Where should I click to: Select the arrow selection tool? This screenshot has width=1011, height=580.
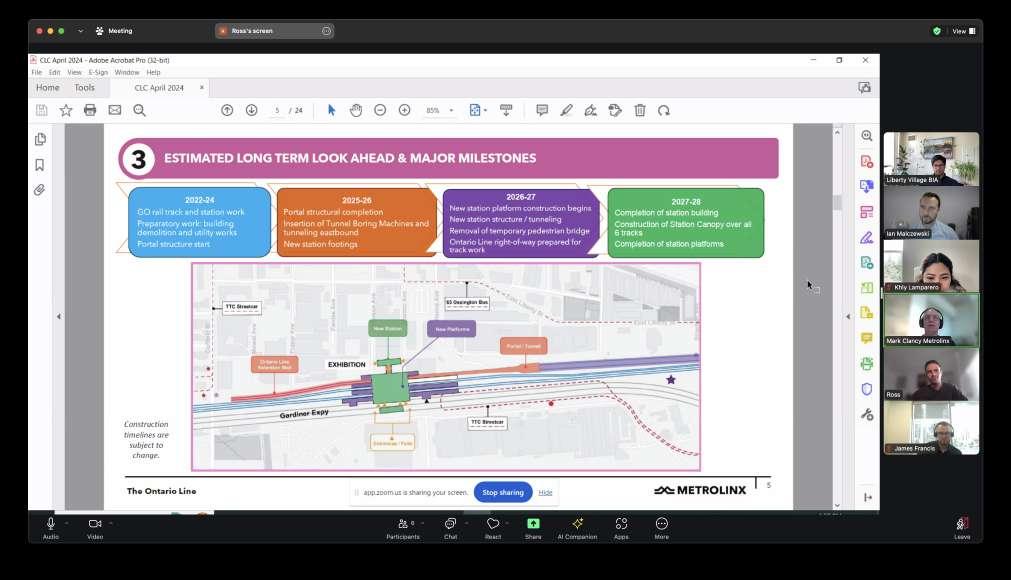tap(331, 110)
